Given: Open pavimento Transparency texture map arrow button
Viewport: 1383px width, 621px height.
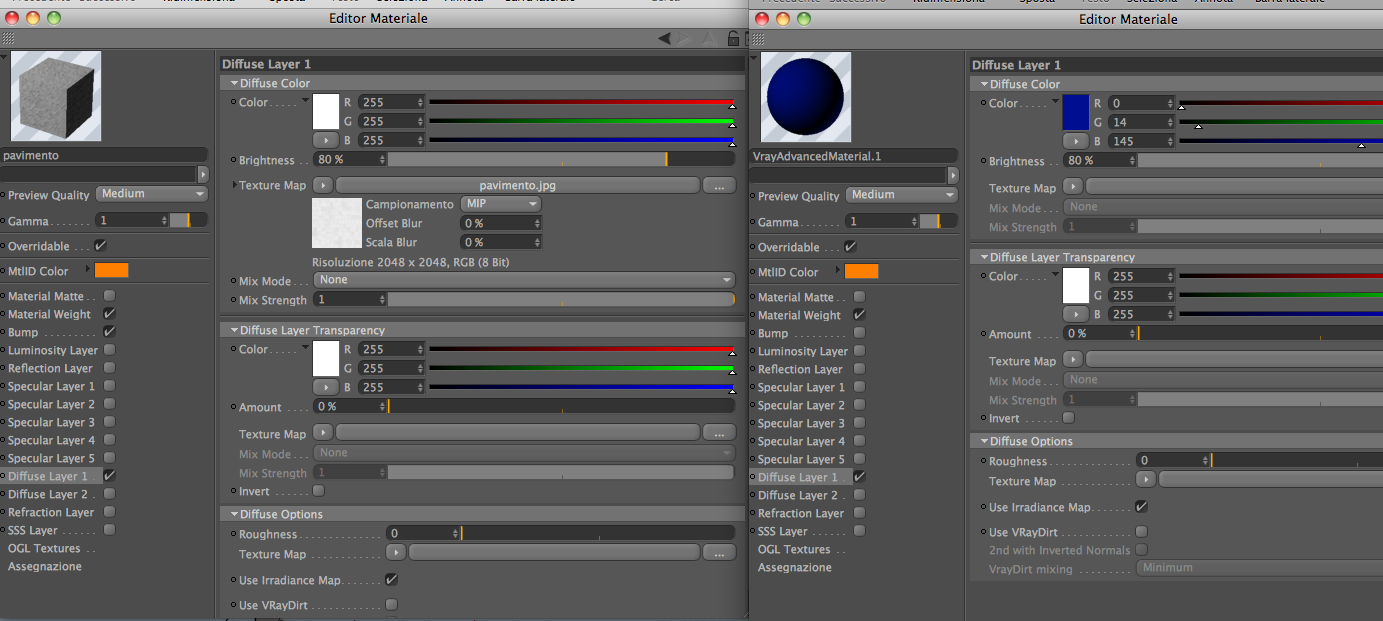Looking at the screenshot, I should 323,434.
